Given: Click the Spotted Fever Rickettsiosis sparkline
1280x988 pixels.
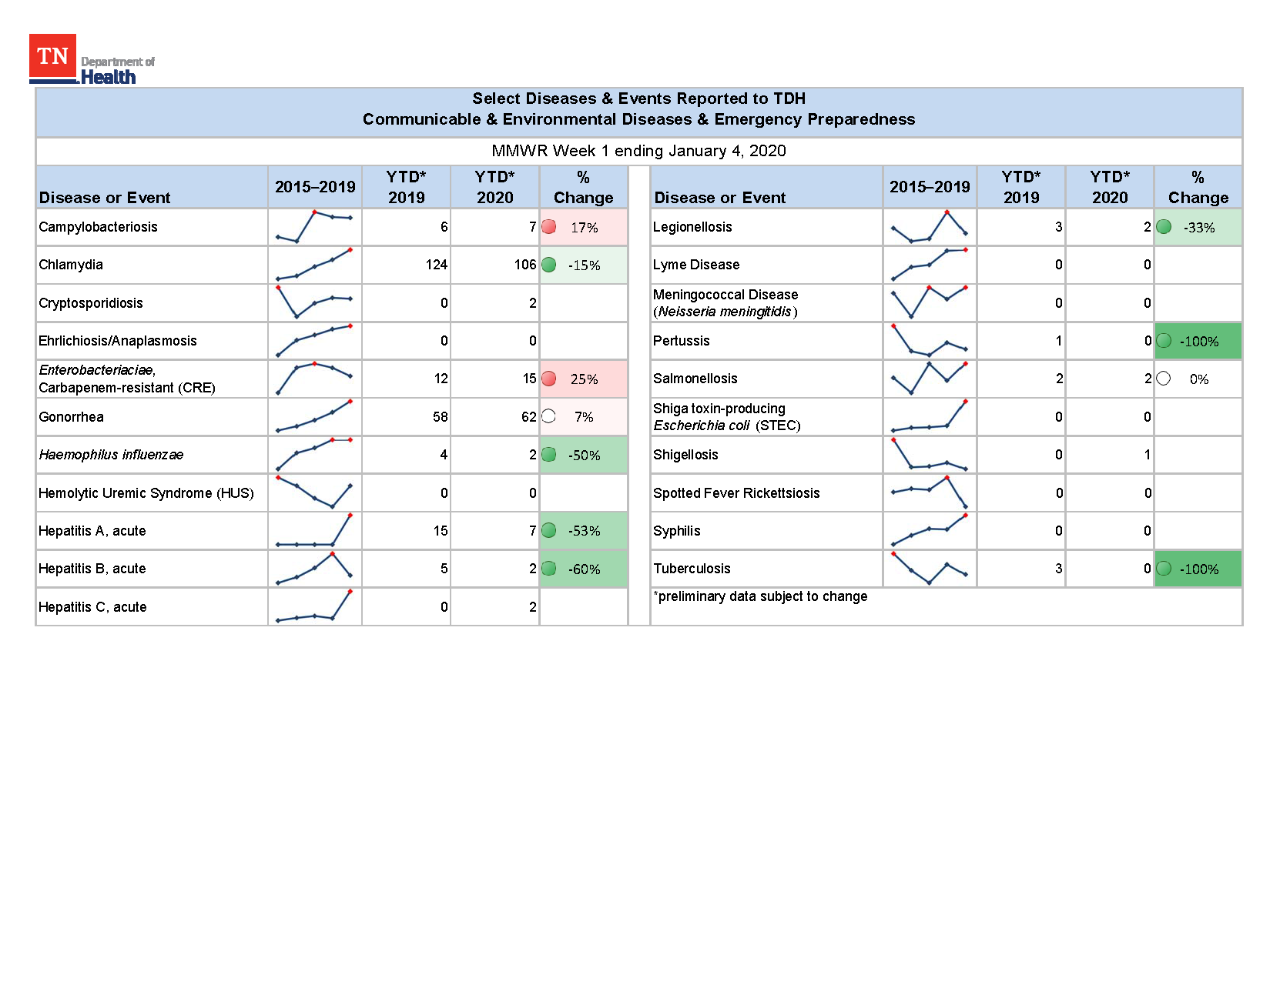Looking at the screenshot, I should (x=929, y=493).
